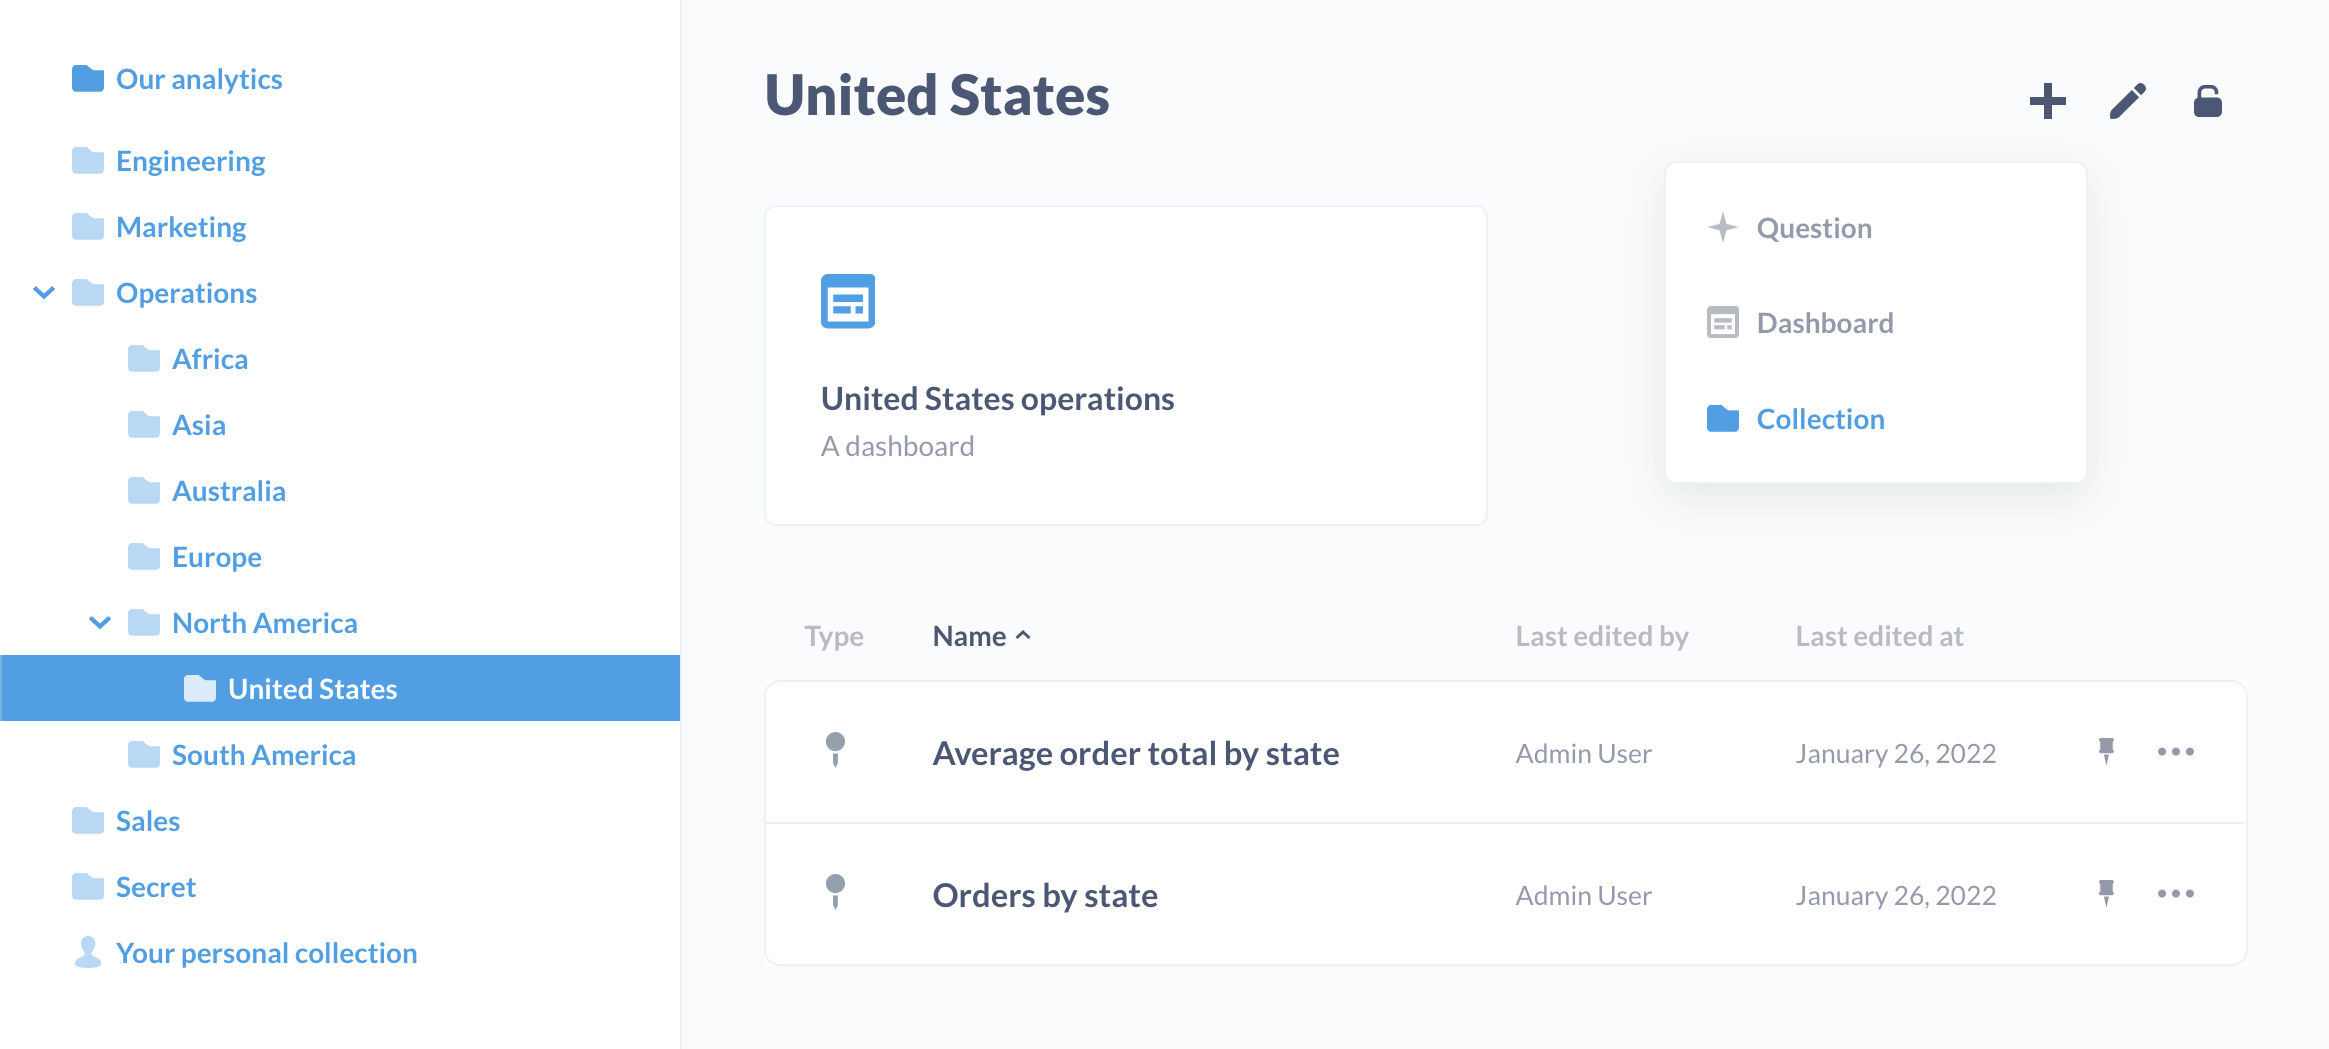Open more options for Average order total by state
The image size is (2329, 1049).
2175,751
